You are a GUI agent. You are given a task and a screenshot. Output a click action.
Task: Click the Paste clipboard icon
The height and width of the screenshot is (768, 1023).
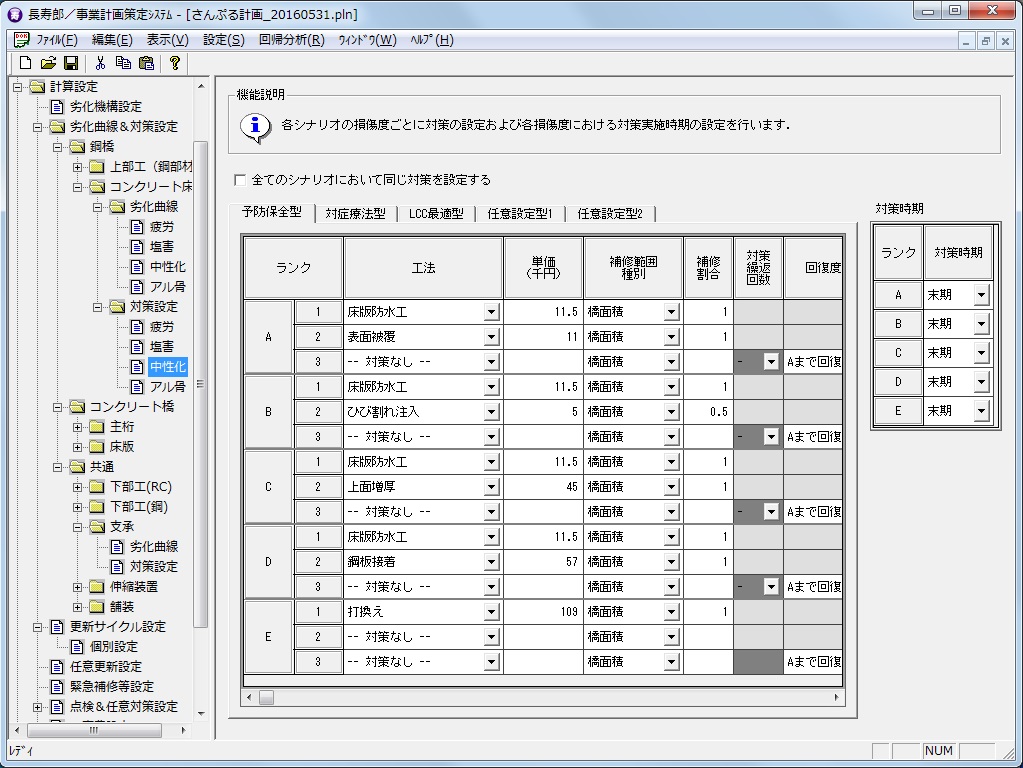(x=146, y=63)
